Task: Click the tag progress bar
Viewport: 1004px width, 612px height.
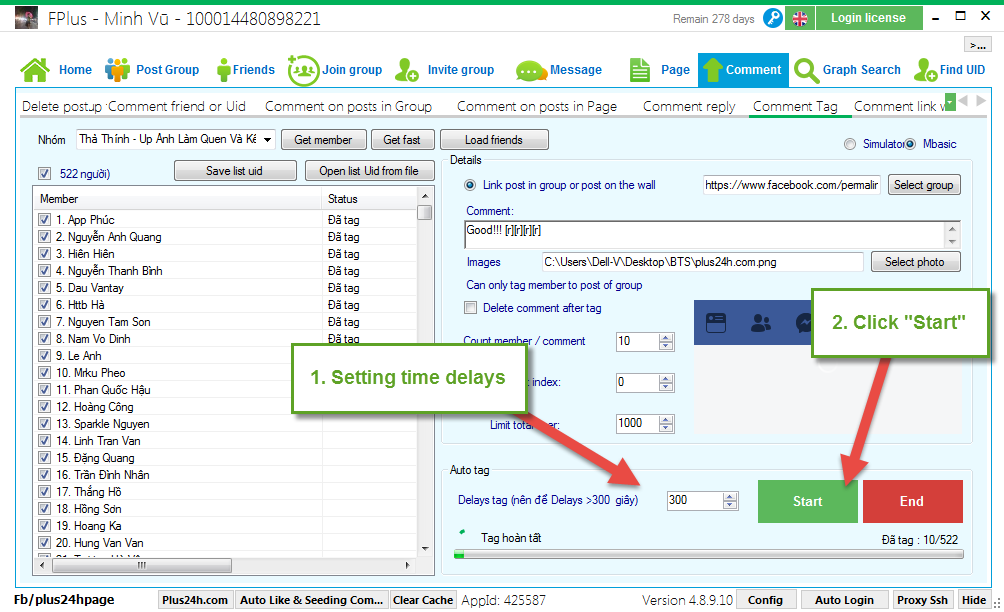Action: (x=708, y=554)
